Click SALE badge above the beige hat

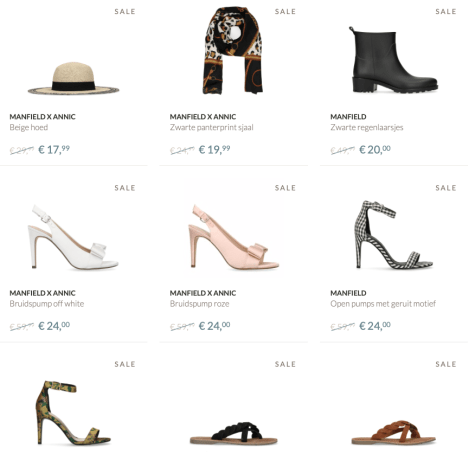click(125, 12)
